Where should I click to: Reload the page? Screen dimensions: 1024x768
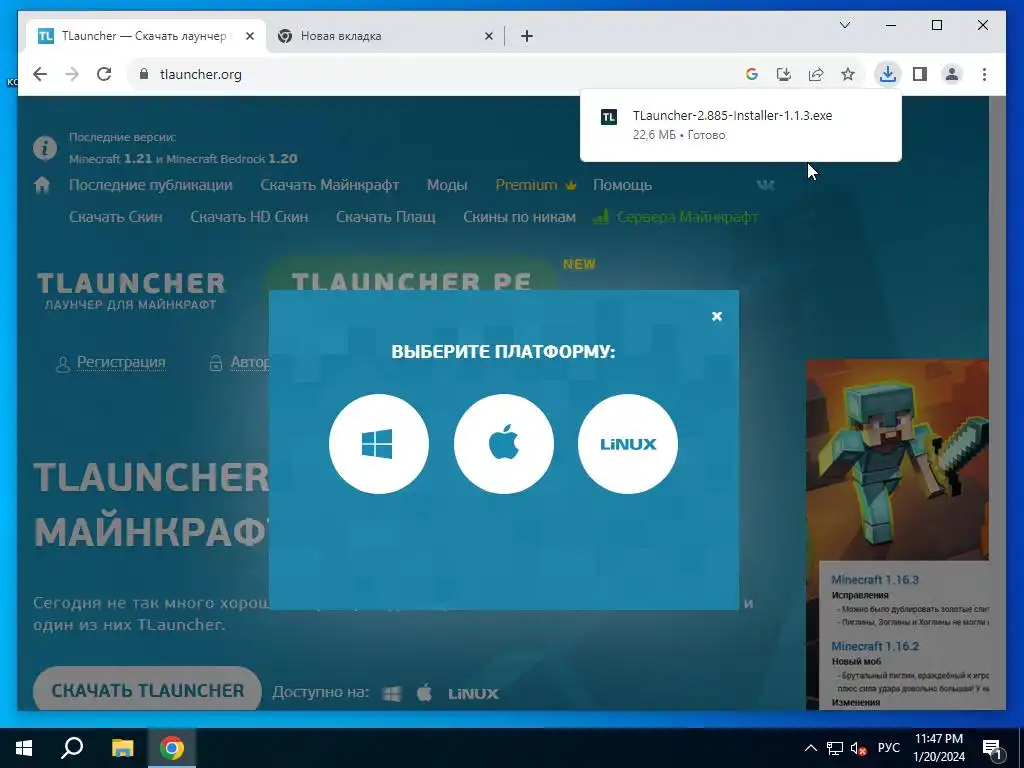pos(104,74)
